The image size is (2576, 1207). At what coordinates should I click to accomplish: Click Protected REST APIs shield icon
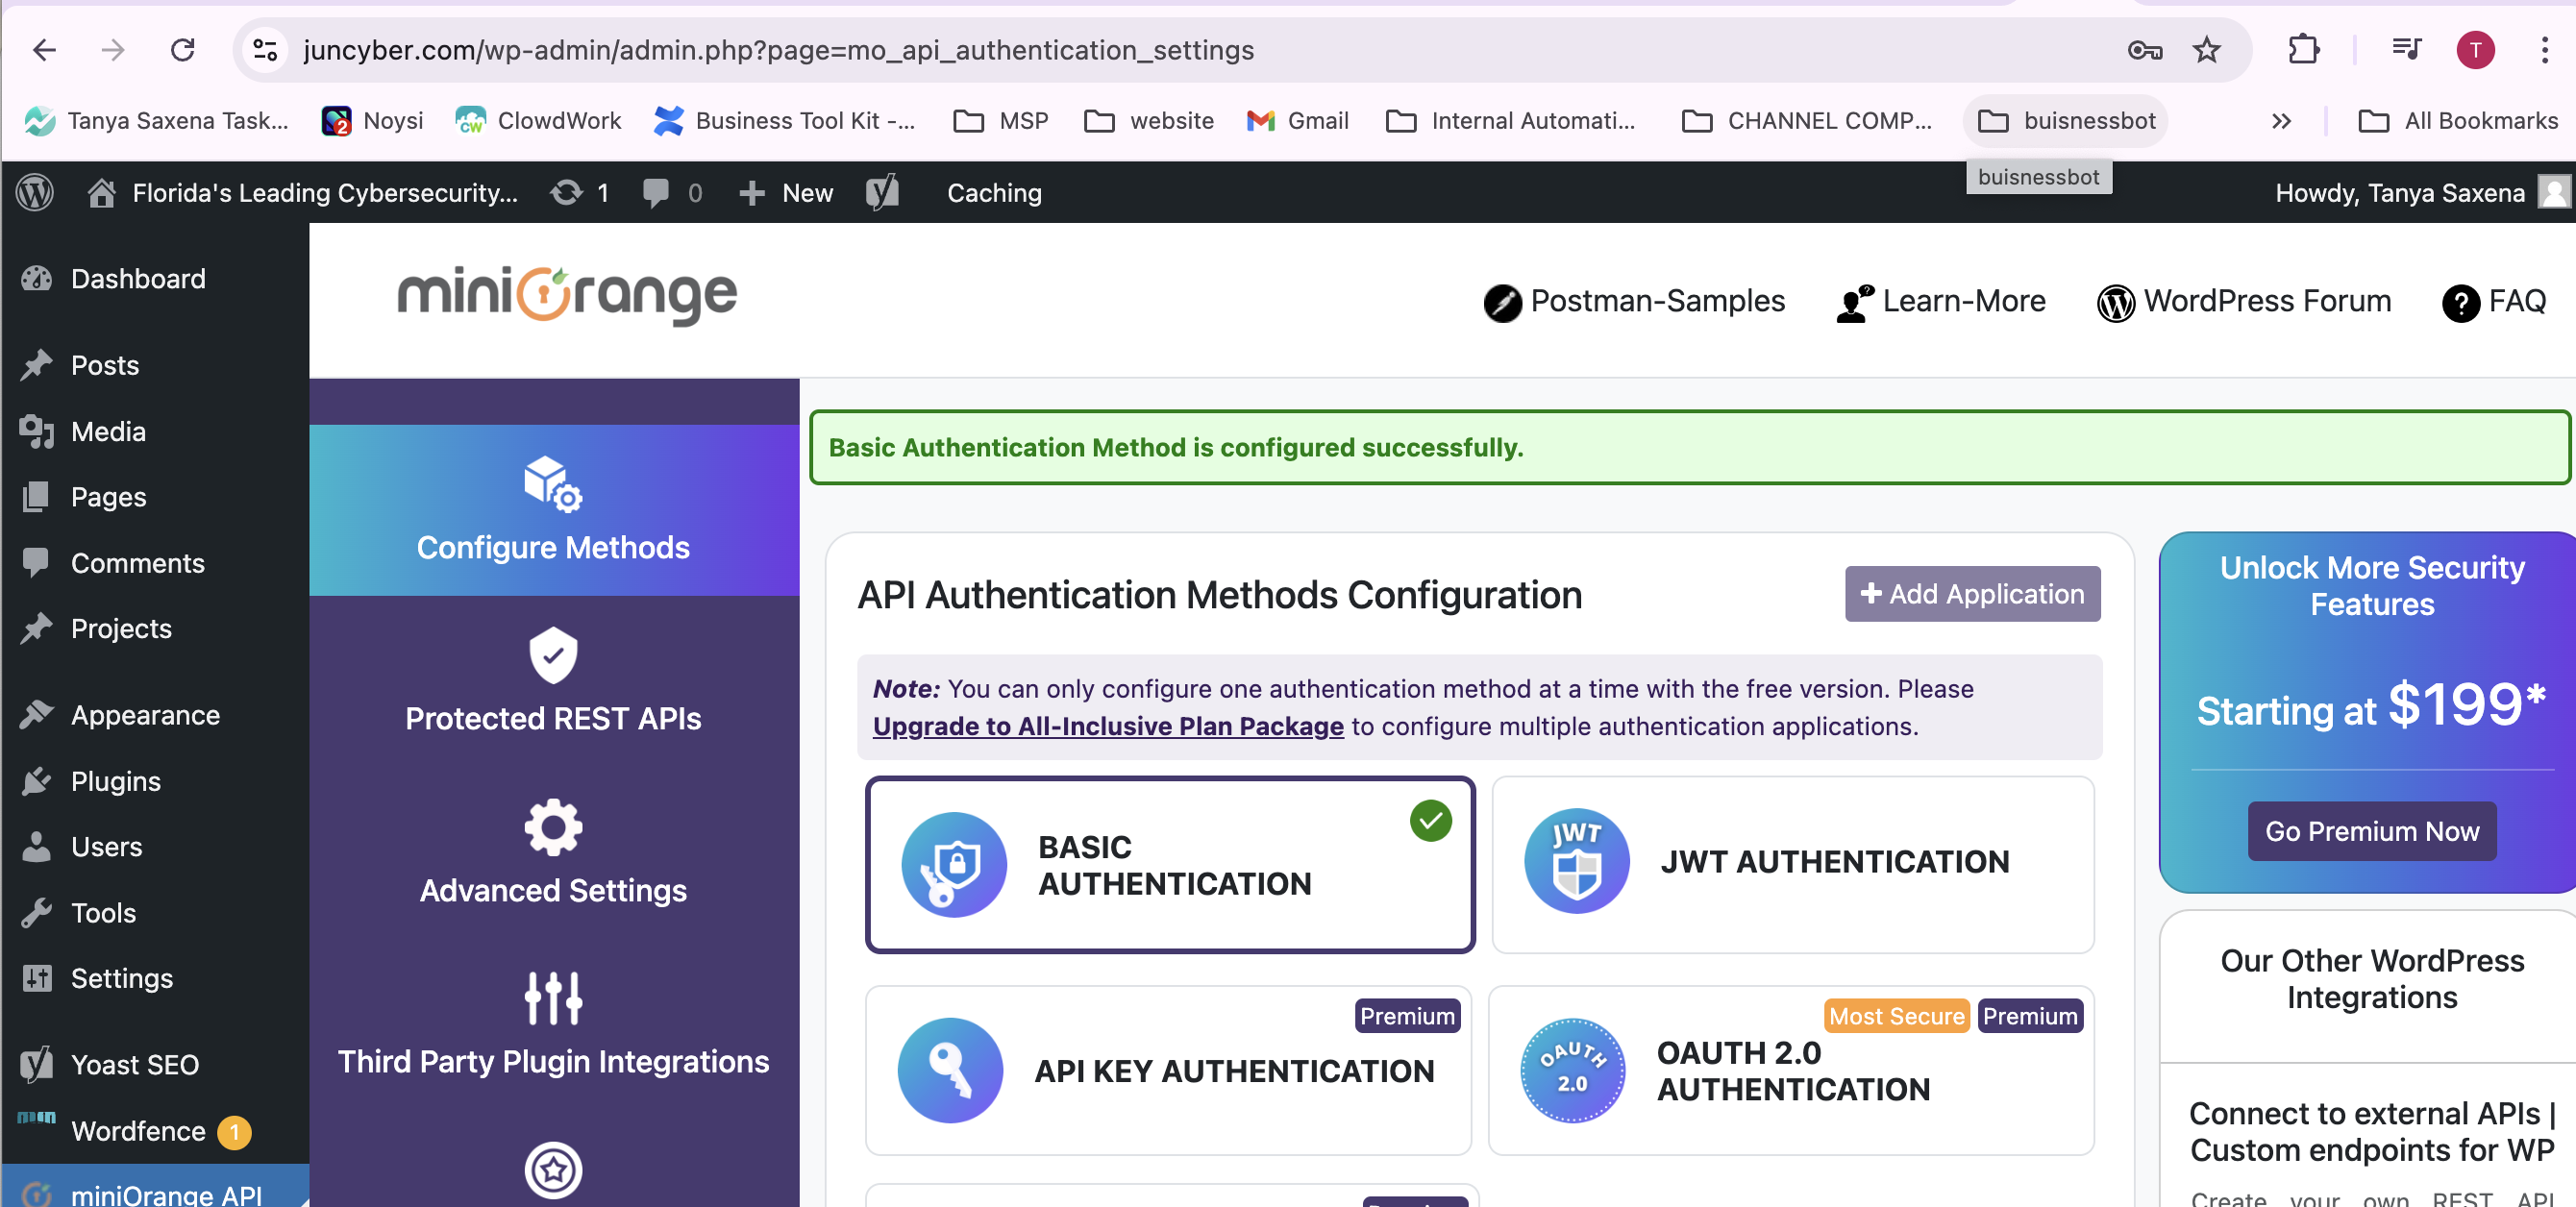pos(553,655)
